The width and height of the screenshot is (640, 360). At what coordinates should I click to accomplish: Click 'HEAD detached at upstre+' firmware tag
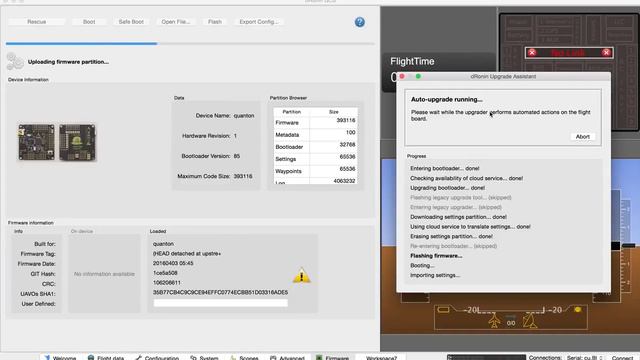point(187,253)
